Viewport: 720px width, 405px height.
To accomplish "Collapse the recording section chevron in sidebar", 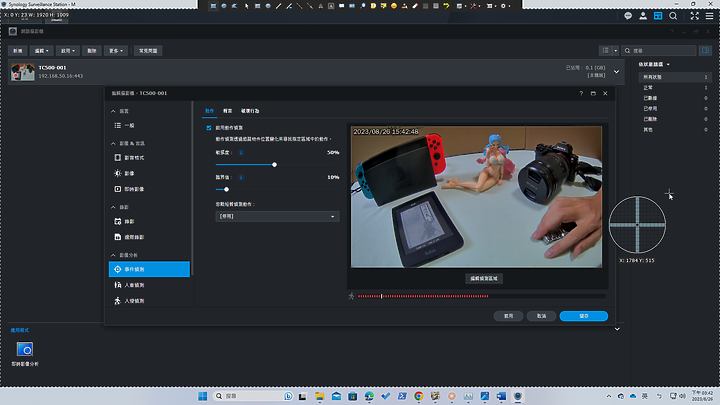I will pos(113,207).
